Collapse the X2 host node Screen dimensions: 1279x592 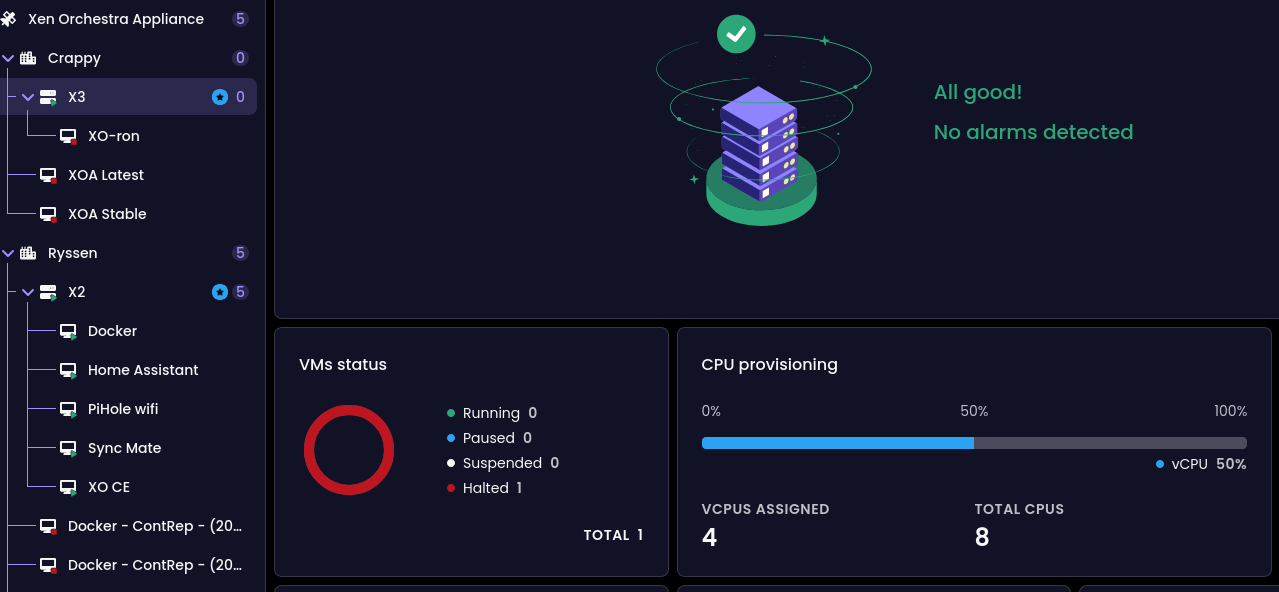click(28, 292)
